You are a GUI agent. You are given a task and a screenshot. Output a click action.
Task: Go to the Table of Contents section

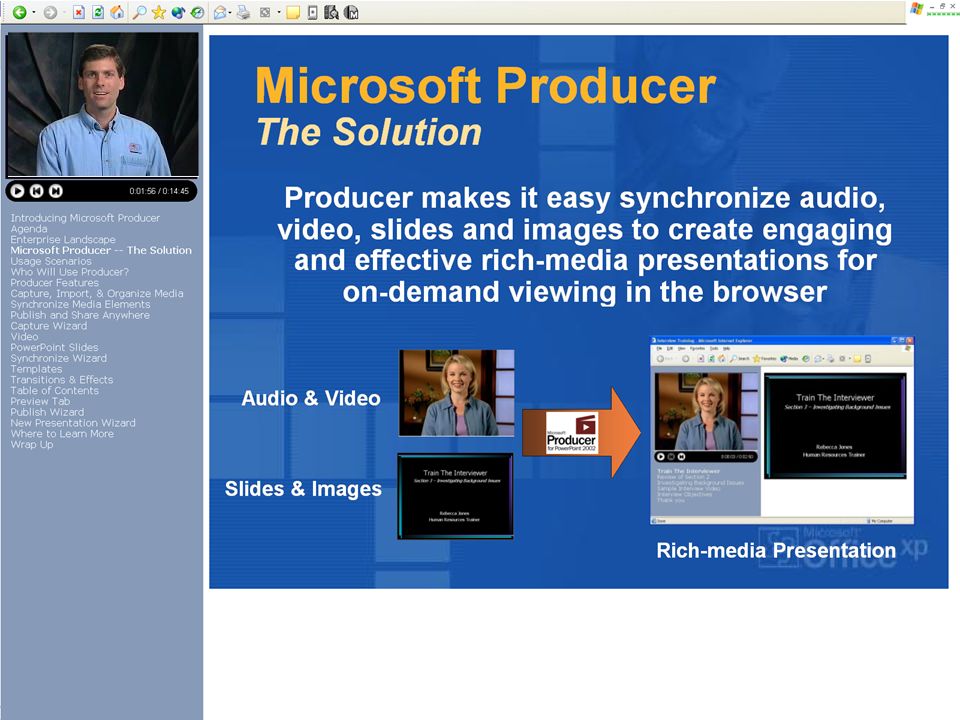pos(54,391)
